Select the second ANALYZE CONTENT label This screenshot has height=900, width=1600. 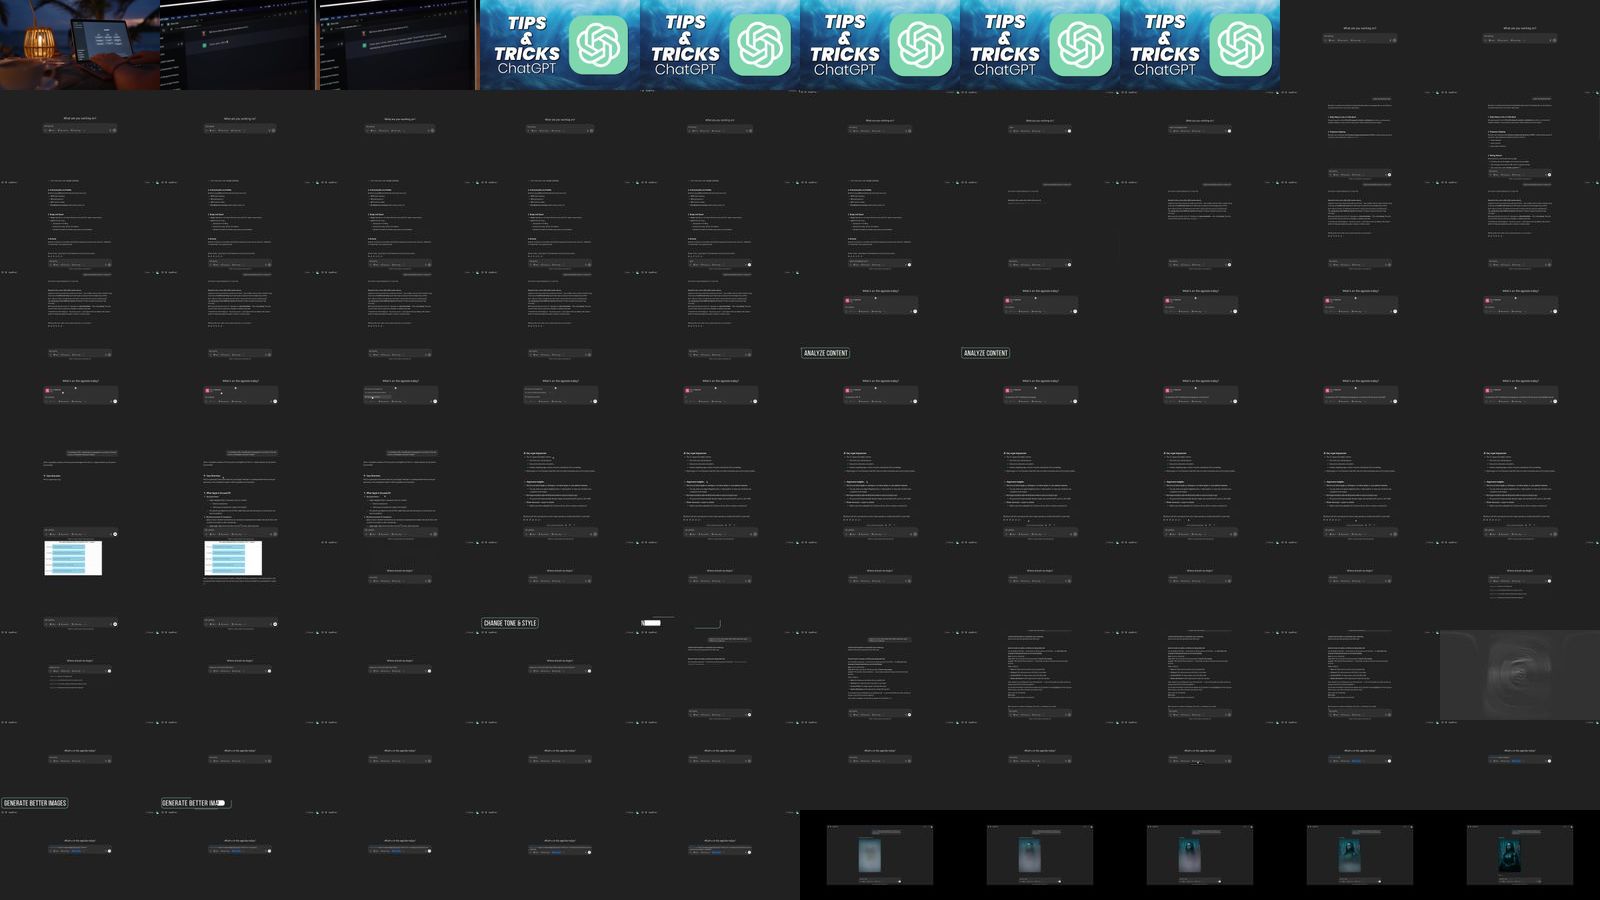(x=985, y=353)
